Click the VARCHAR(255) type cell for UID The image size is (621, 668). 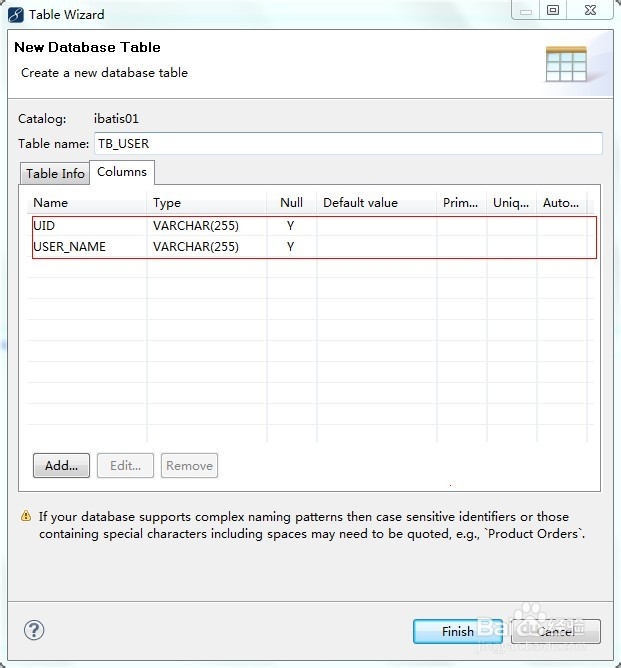pyautogui.click(x=196, y=226)
